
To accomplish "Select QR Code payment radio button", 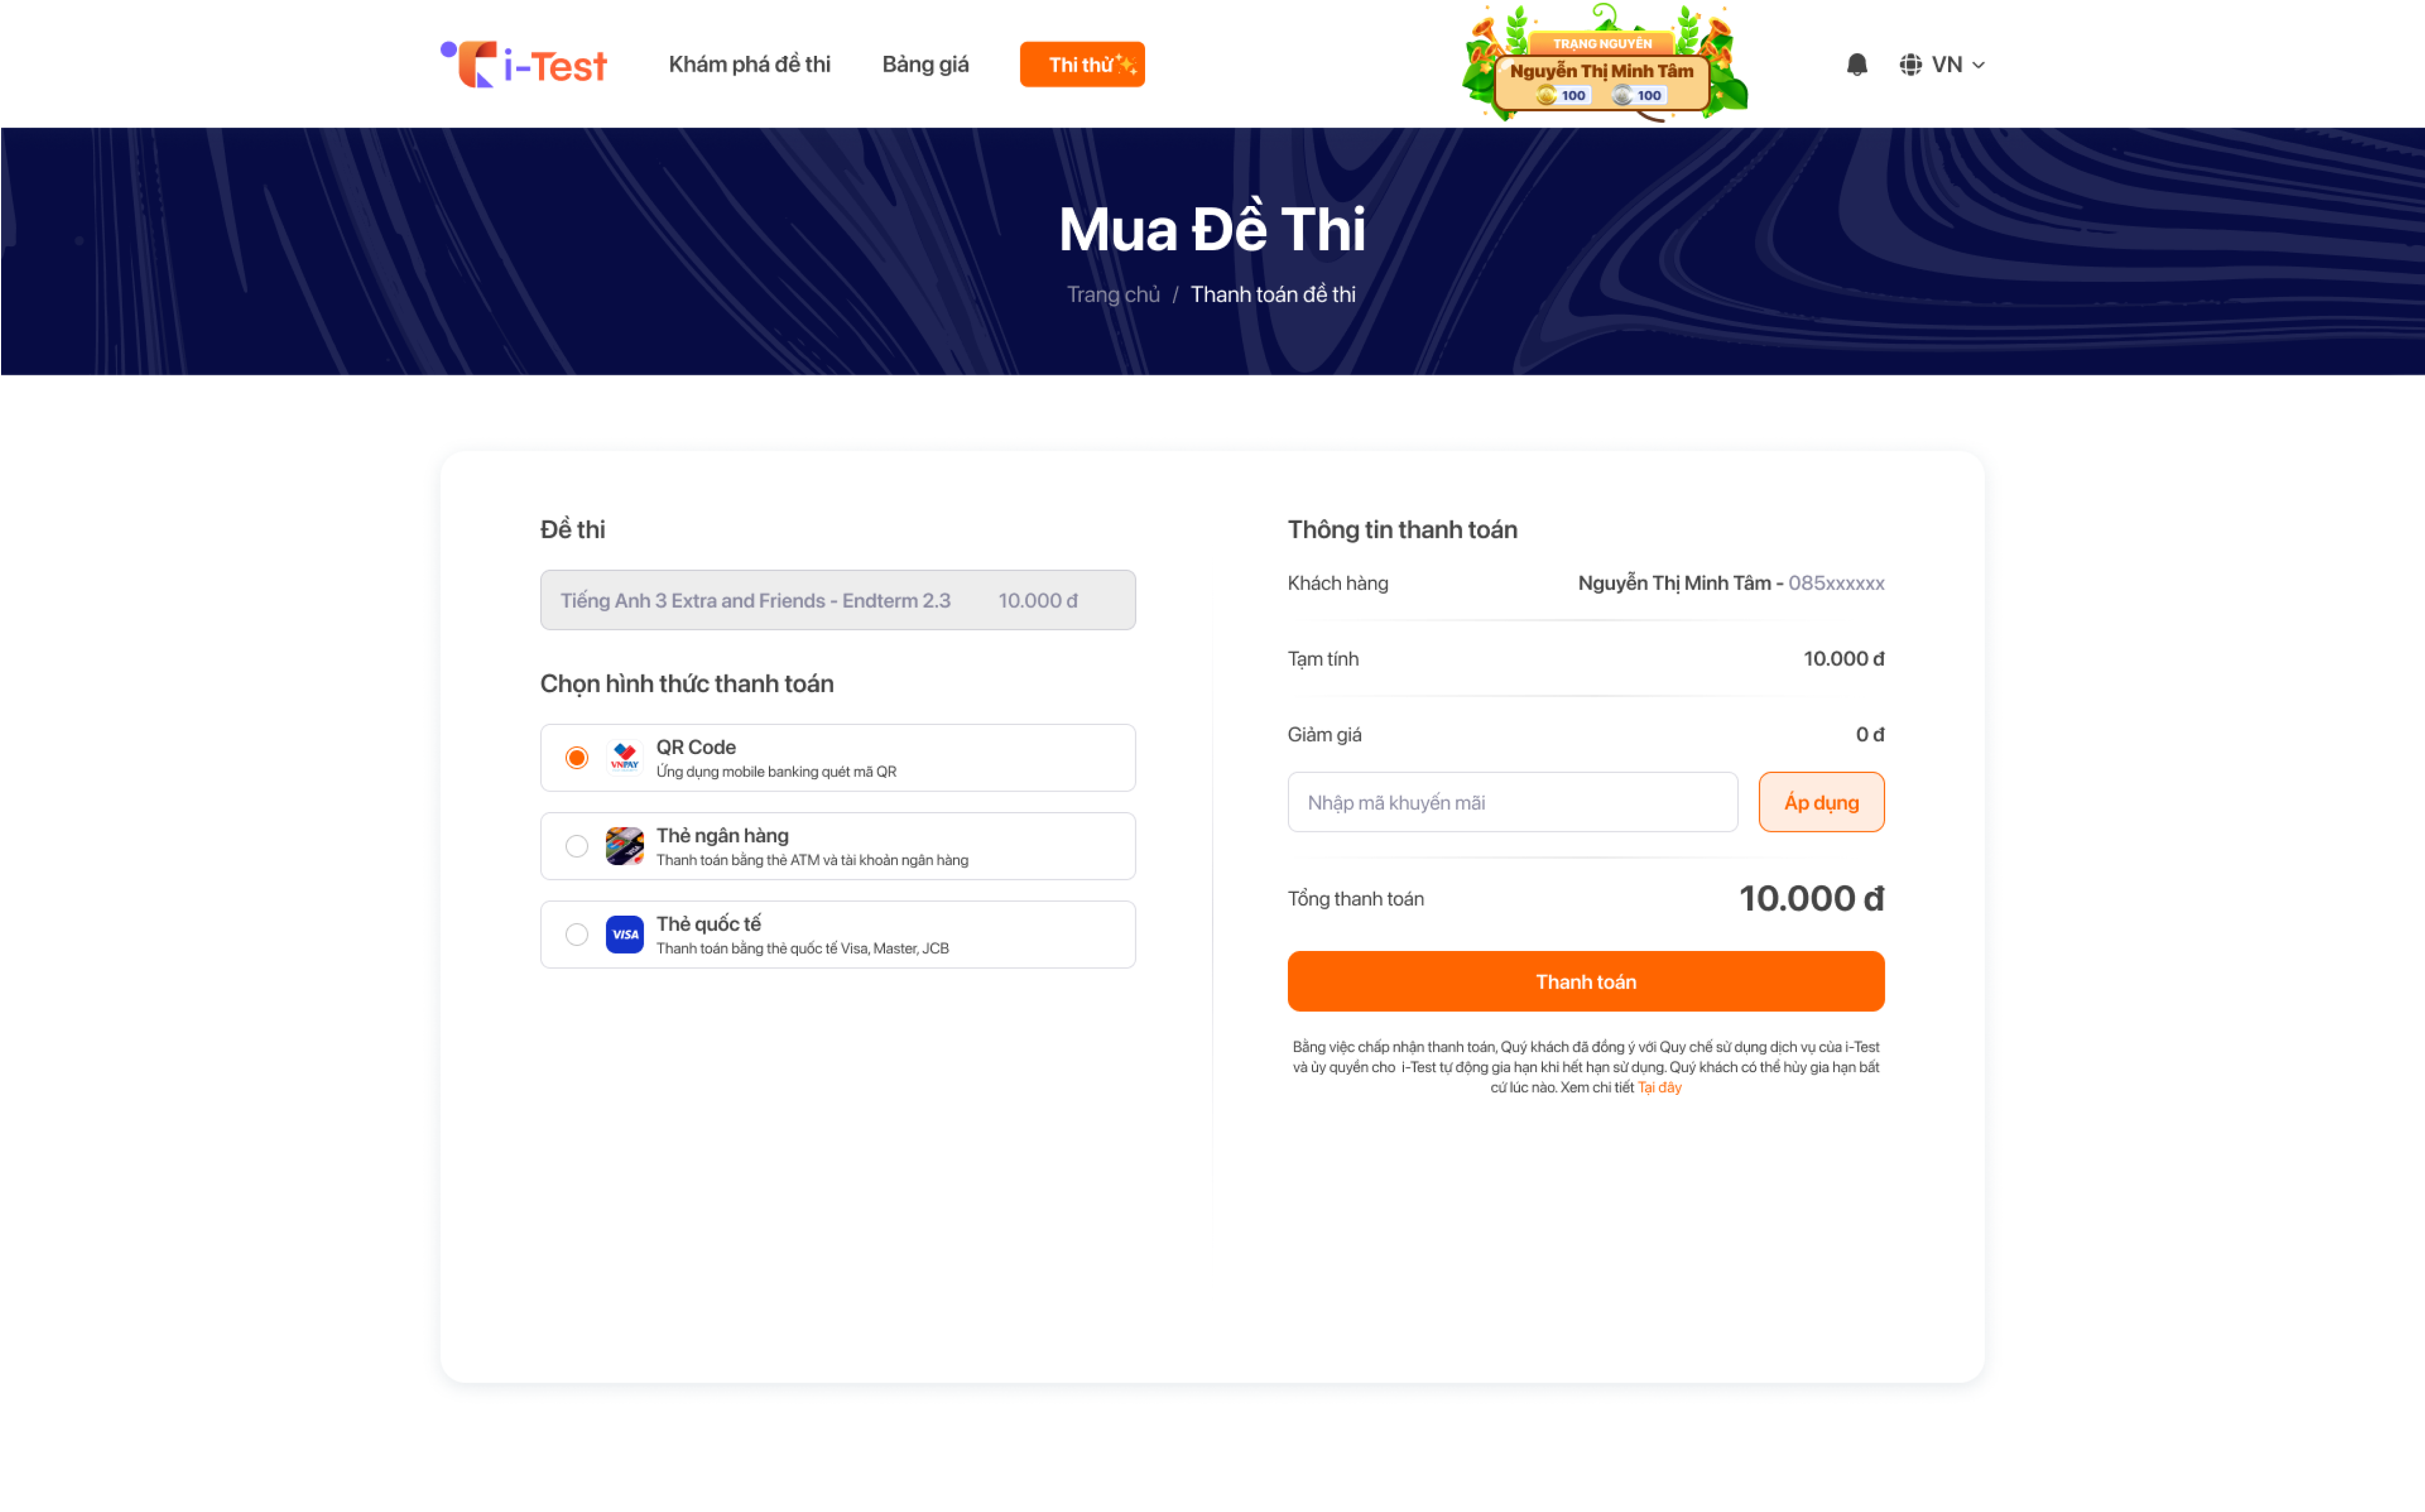I will (577, 758).
